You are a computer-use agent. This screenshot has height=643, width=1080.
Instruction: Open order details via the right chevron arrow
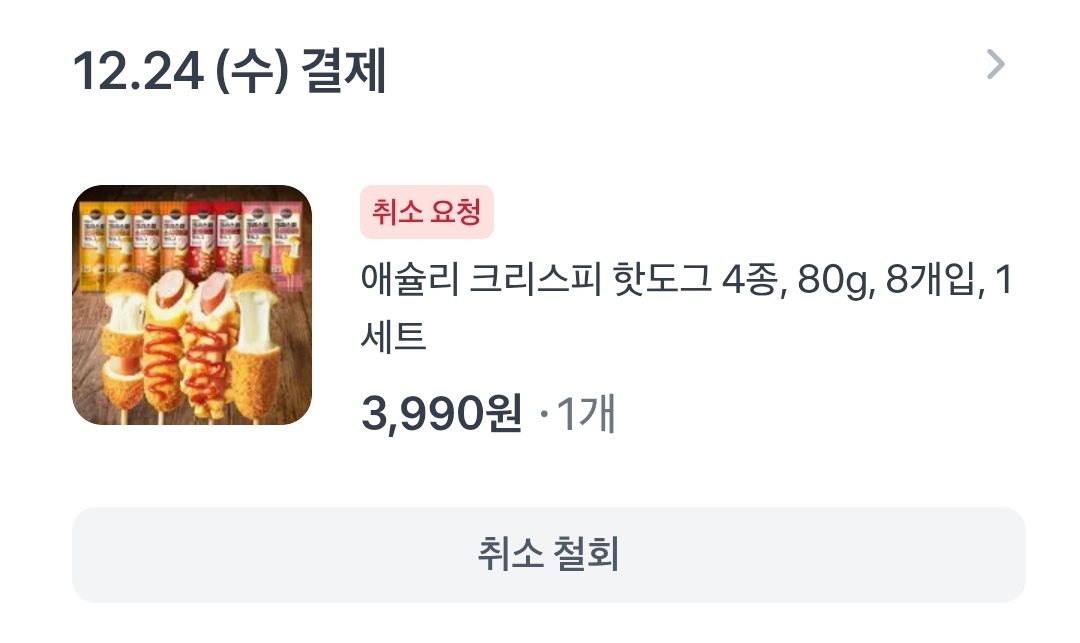pos(996,65)
